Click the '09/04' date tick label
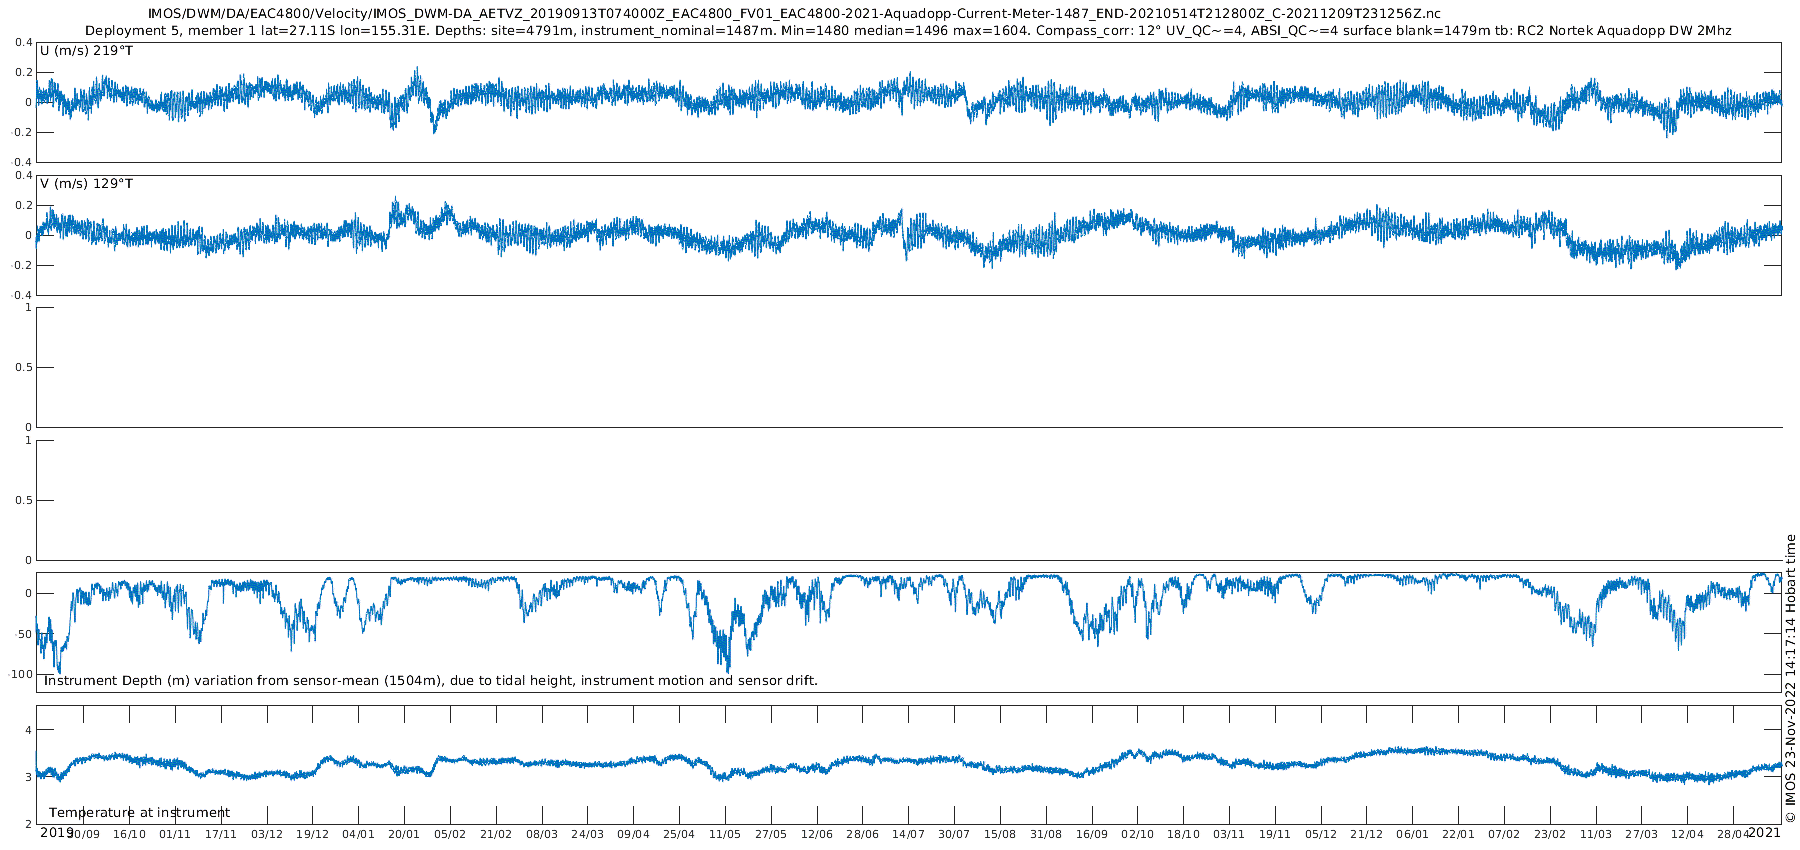 (634, 834)
